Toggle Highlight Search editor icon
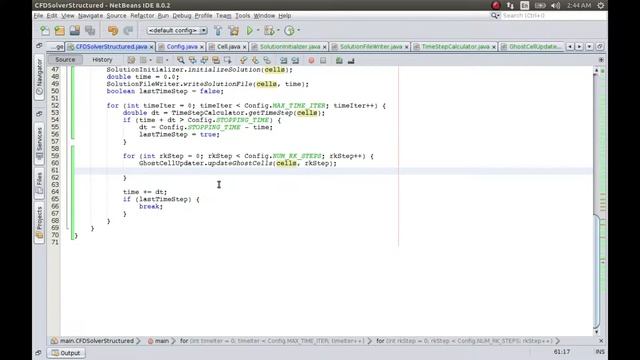The height and width of the screenshot is (360, 640). point(216,60)
